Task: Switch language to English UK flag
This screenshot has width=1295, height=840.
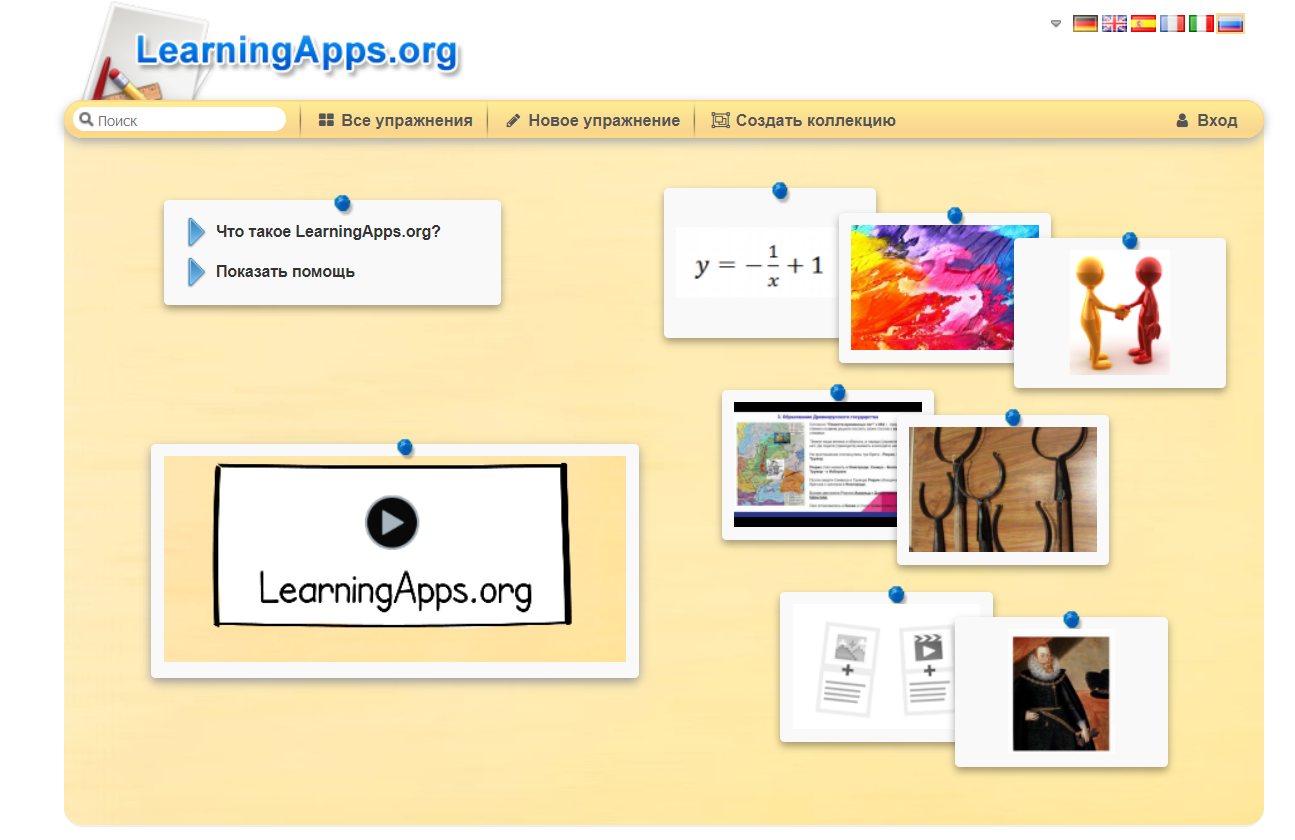Action: [1114, 23]
